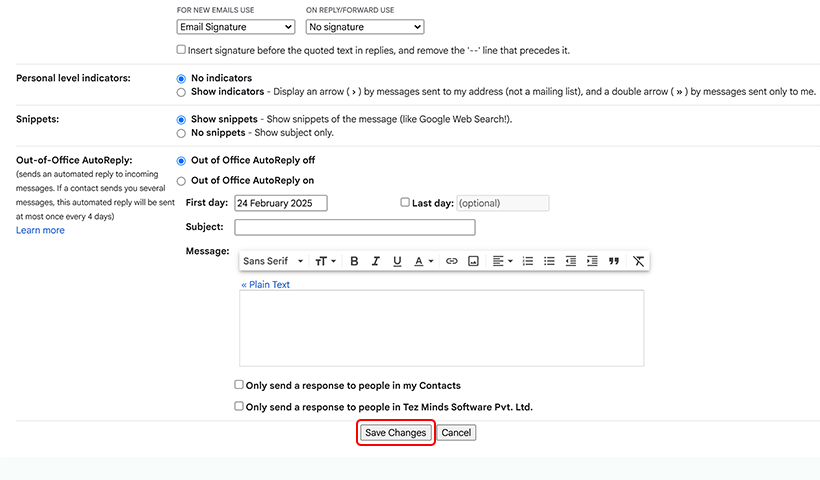820x480 pixels.
Task: Open the 'On reply/forward use' signature dropdown
Action: 365,27
